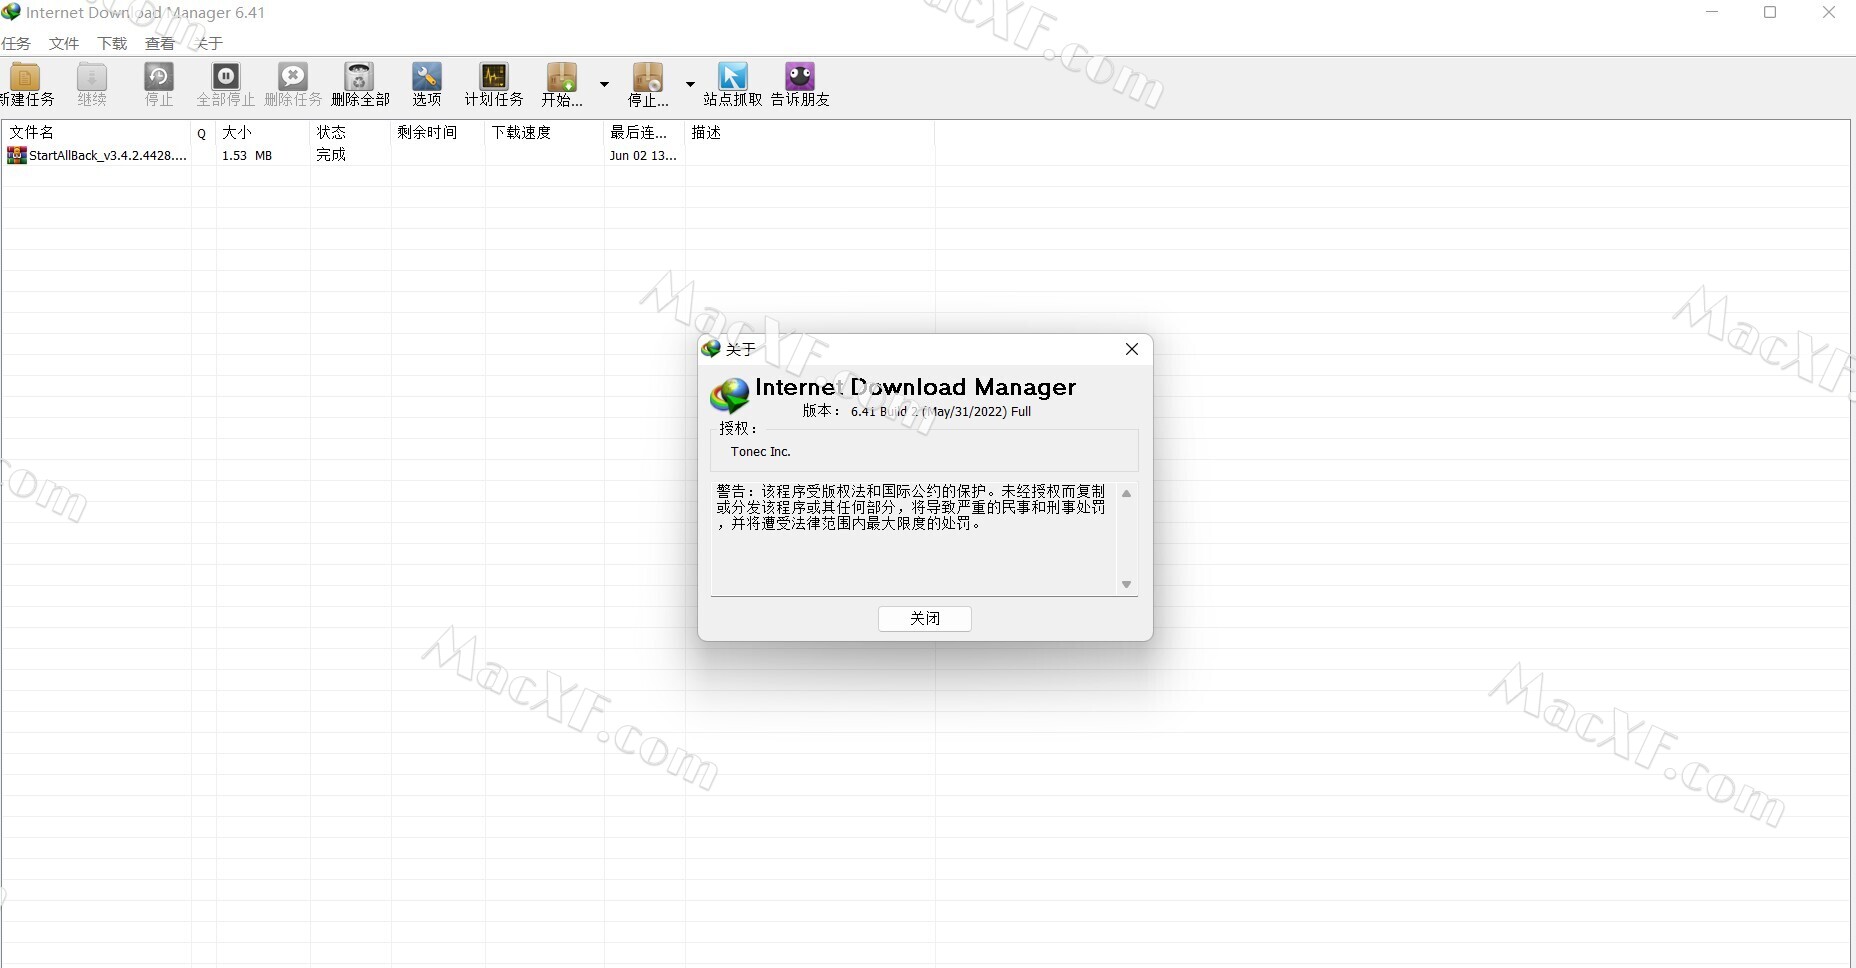Sort by the Time Left (剩余时间) column header
The height and width of the screenshot is (968, 1856).
point(438,132)
